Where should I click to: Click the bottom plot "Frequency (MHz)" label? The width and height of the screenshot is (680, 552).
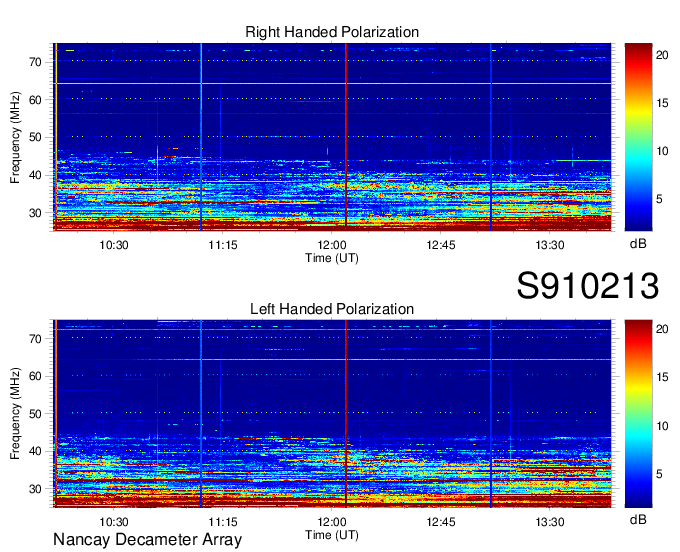tap(15, 414)
